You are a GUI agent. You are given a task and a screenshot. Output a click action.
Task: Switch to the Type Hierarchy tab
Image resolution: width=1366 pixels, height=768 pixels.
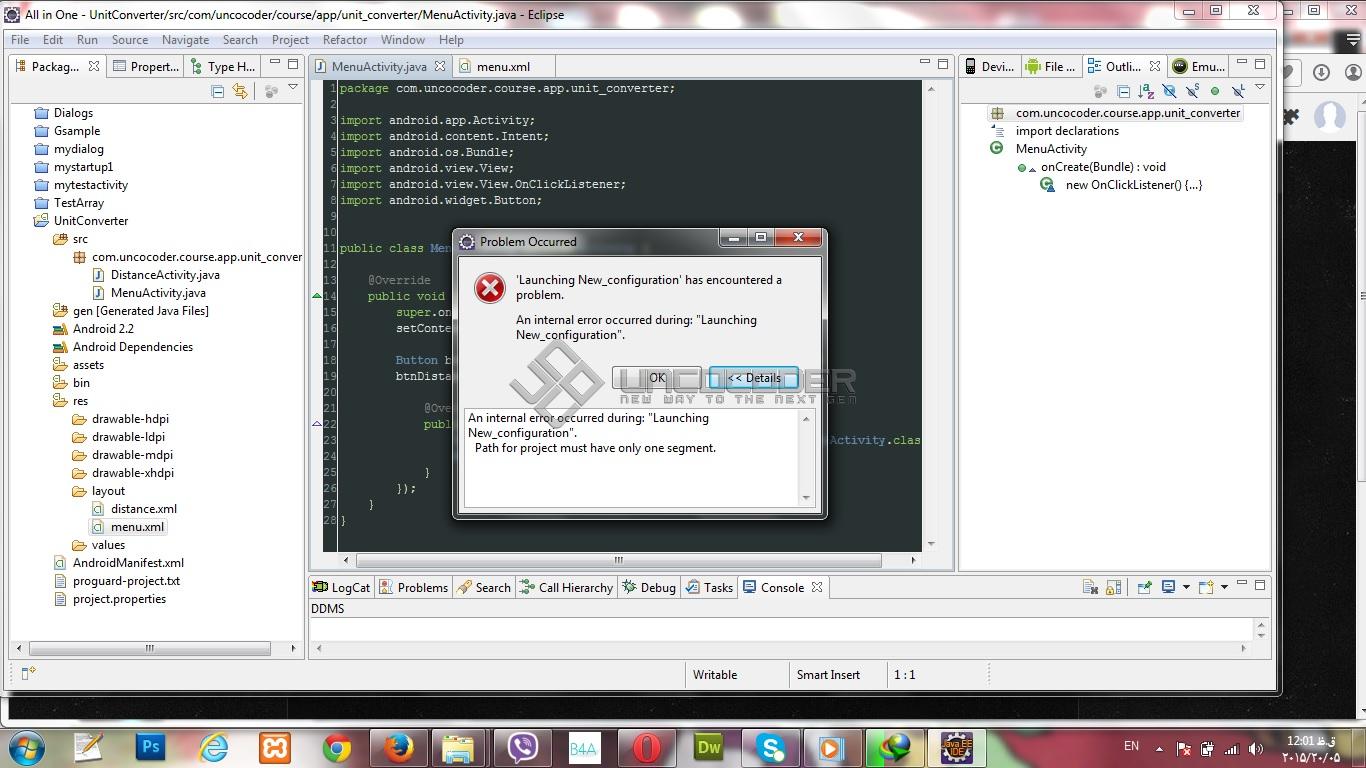[222, 66]
